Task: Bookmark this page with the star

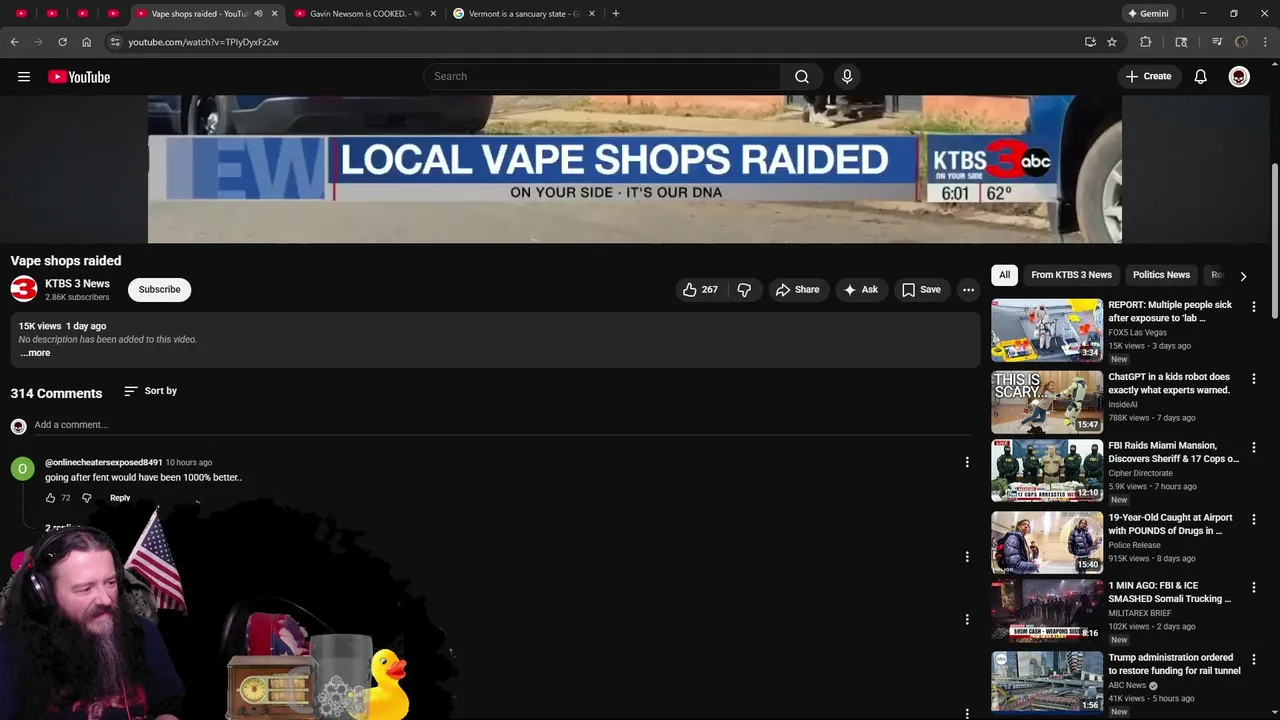Action: coord(1112,42)
